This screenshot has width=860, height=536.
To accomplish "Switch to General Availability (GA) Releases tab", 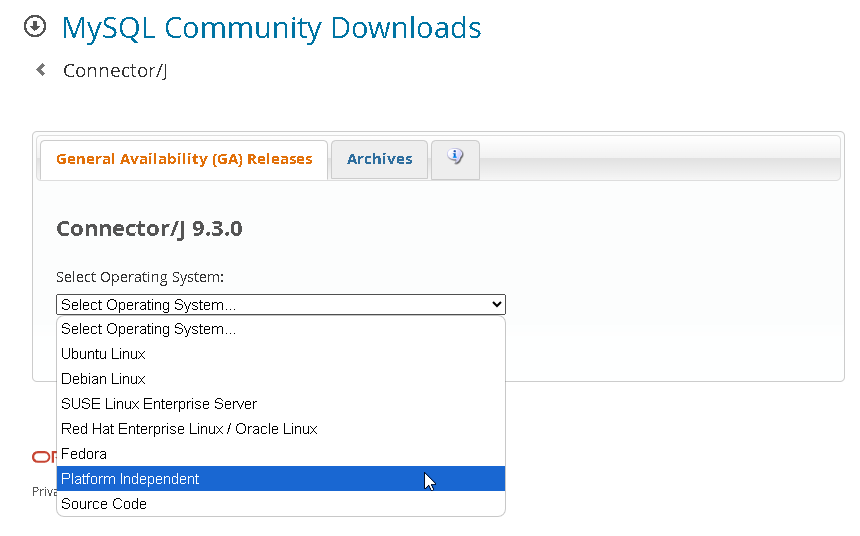I will 184,159.
